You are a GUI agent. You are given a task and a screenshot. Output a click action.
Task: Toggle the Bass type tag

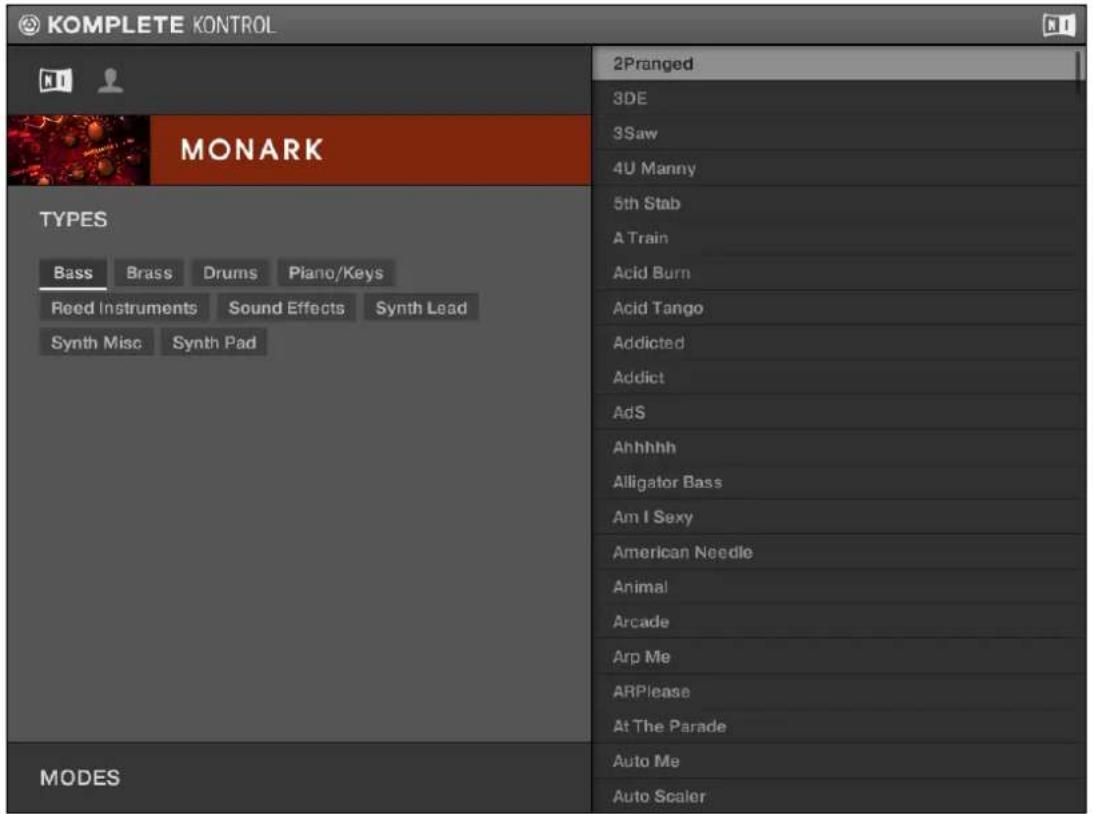(x=73, y=273)
